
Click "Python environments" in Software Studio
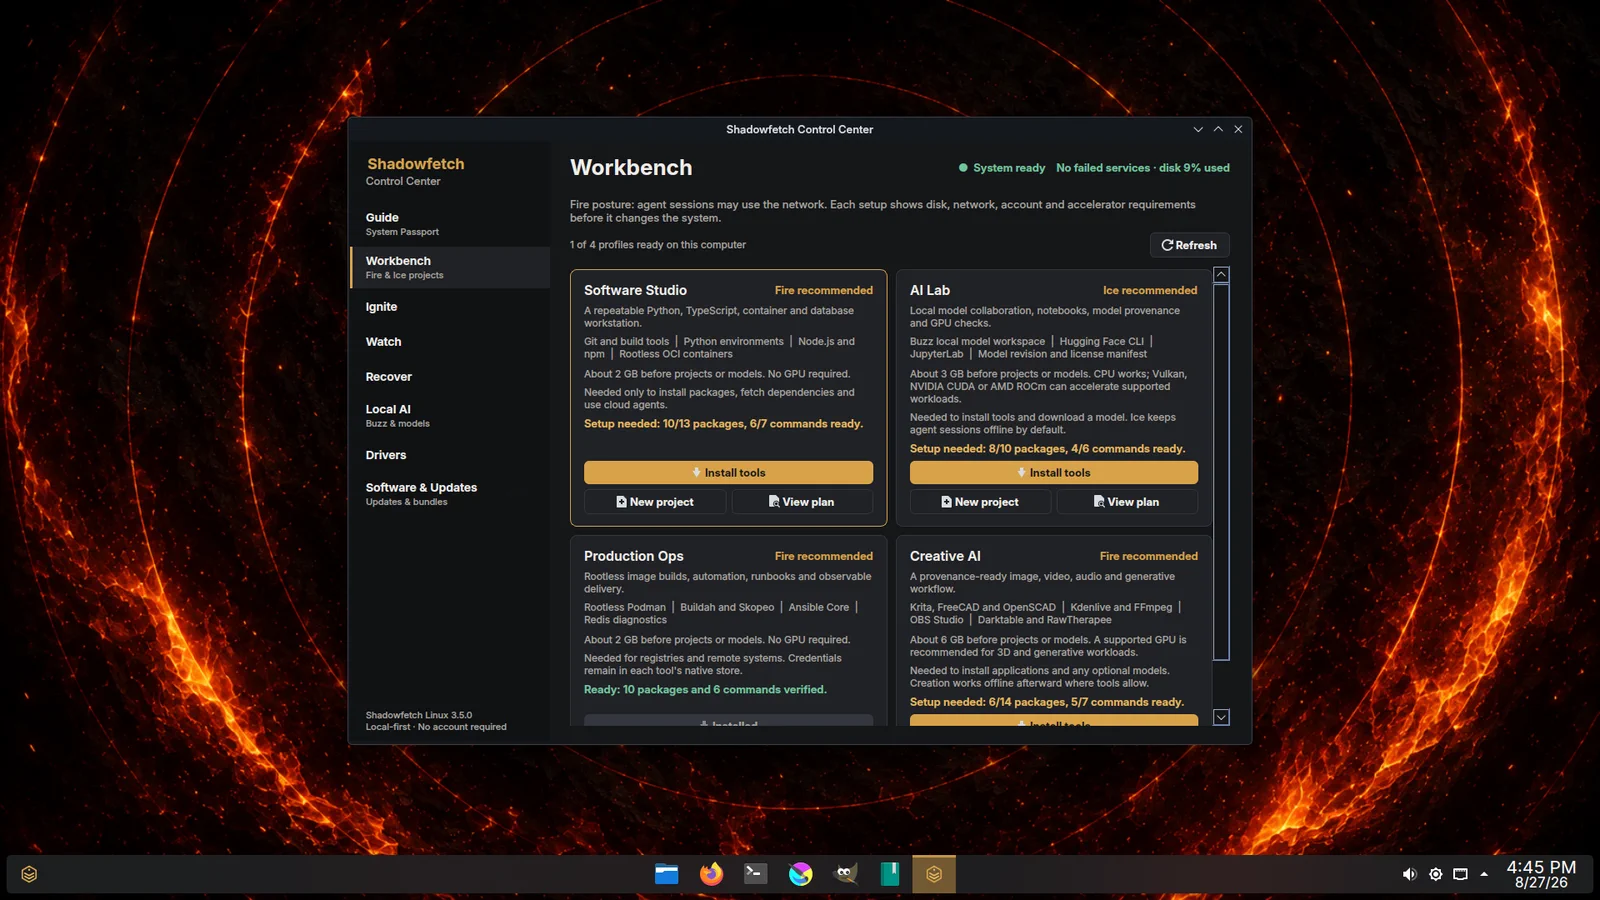point(734,342)
